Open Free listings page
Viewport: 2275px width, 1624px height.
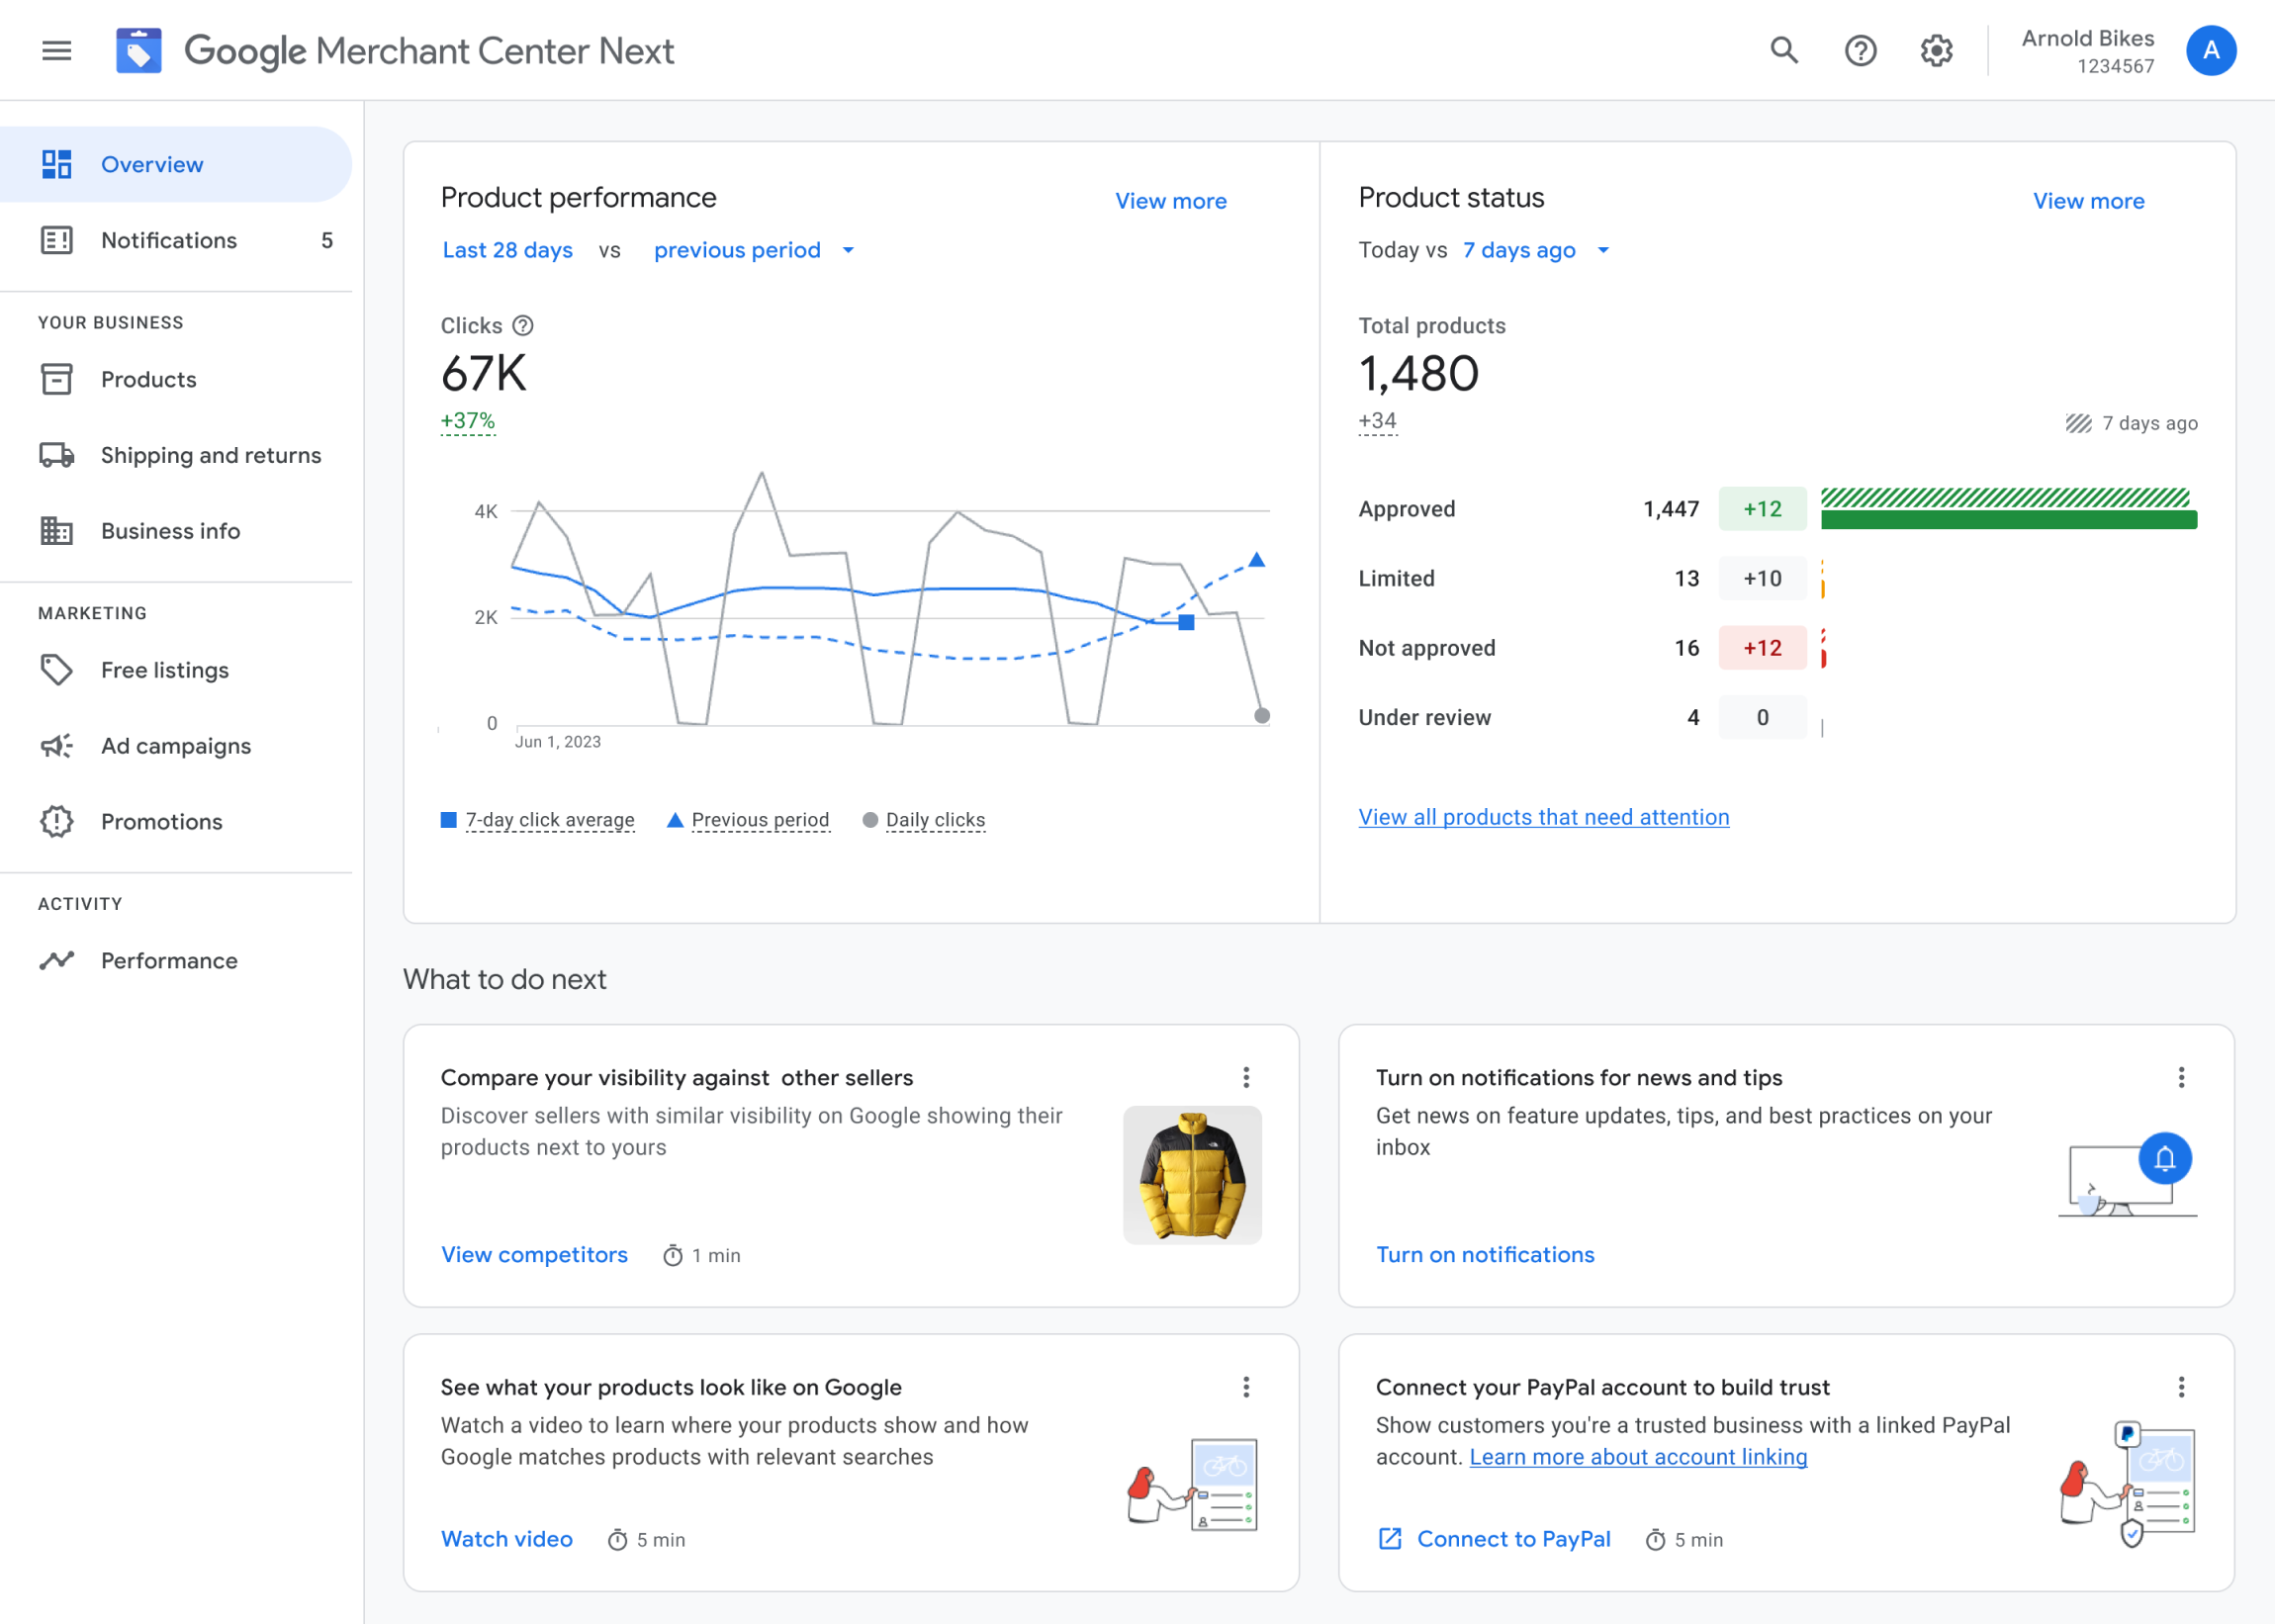(176, 670)
